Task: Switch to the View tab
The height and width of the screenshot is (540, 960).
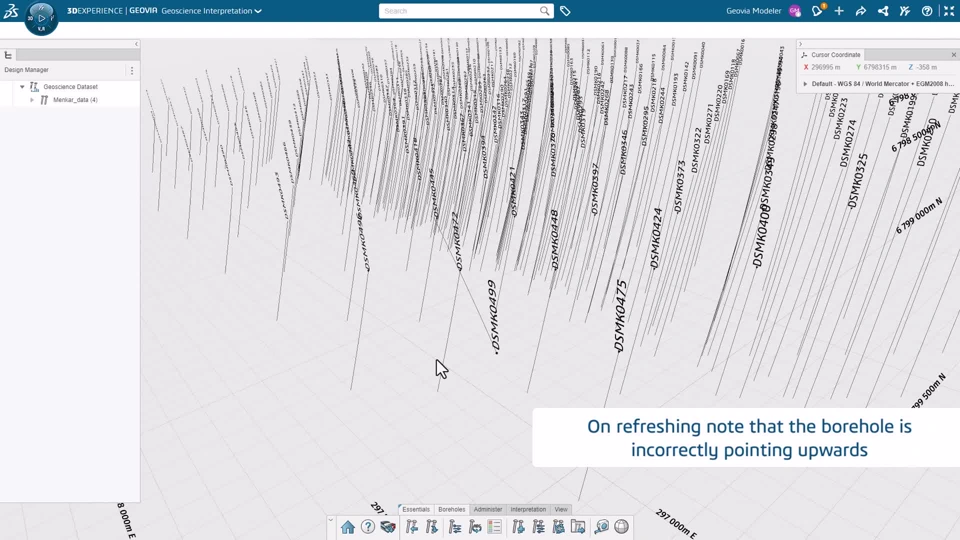Action: (x=561, y=509)
